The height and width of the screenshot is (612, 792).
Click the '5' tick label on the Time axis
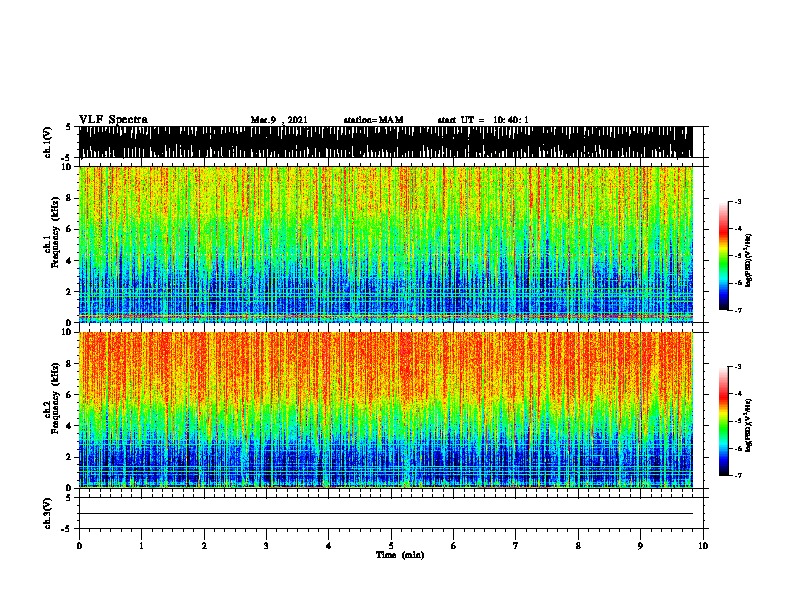[391, 545]
